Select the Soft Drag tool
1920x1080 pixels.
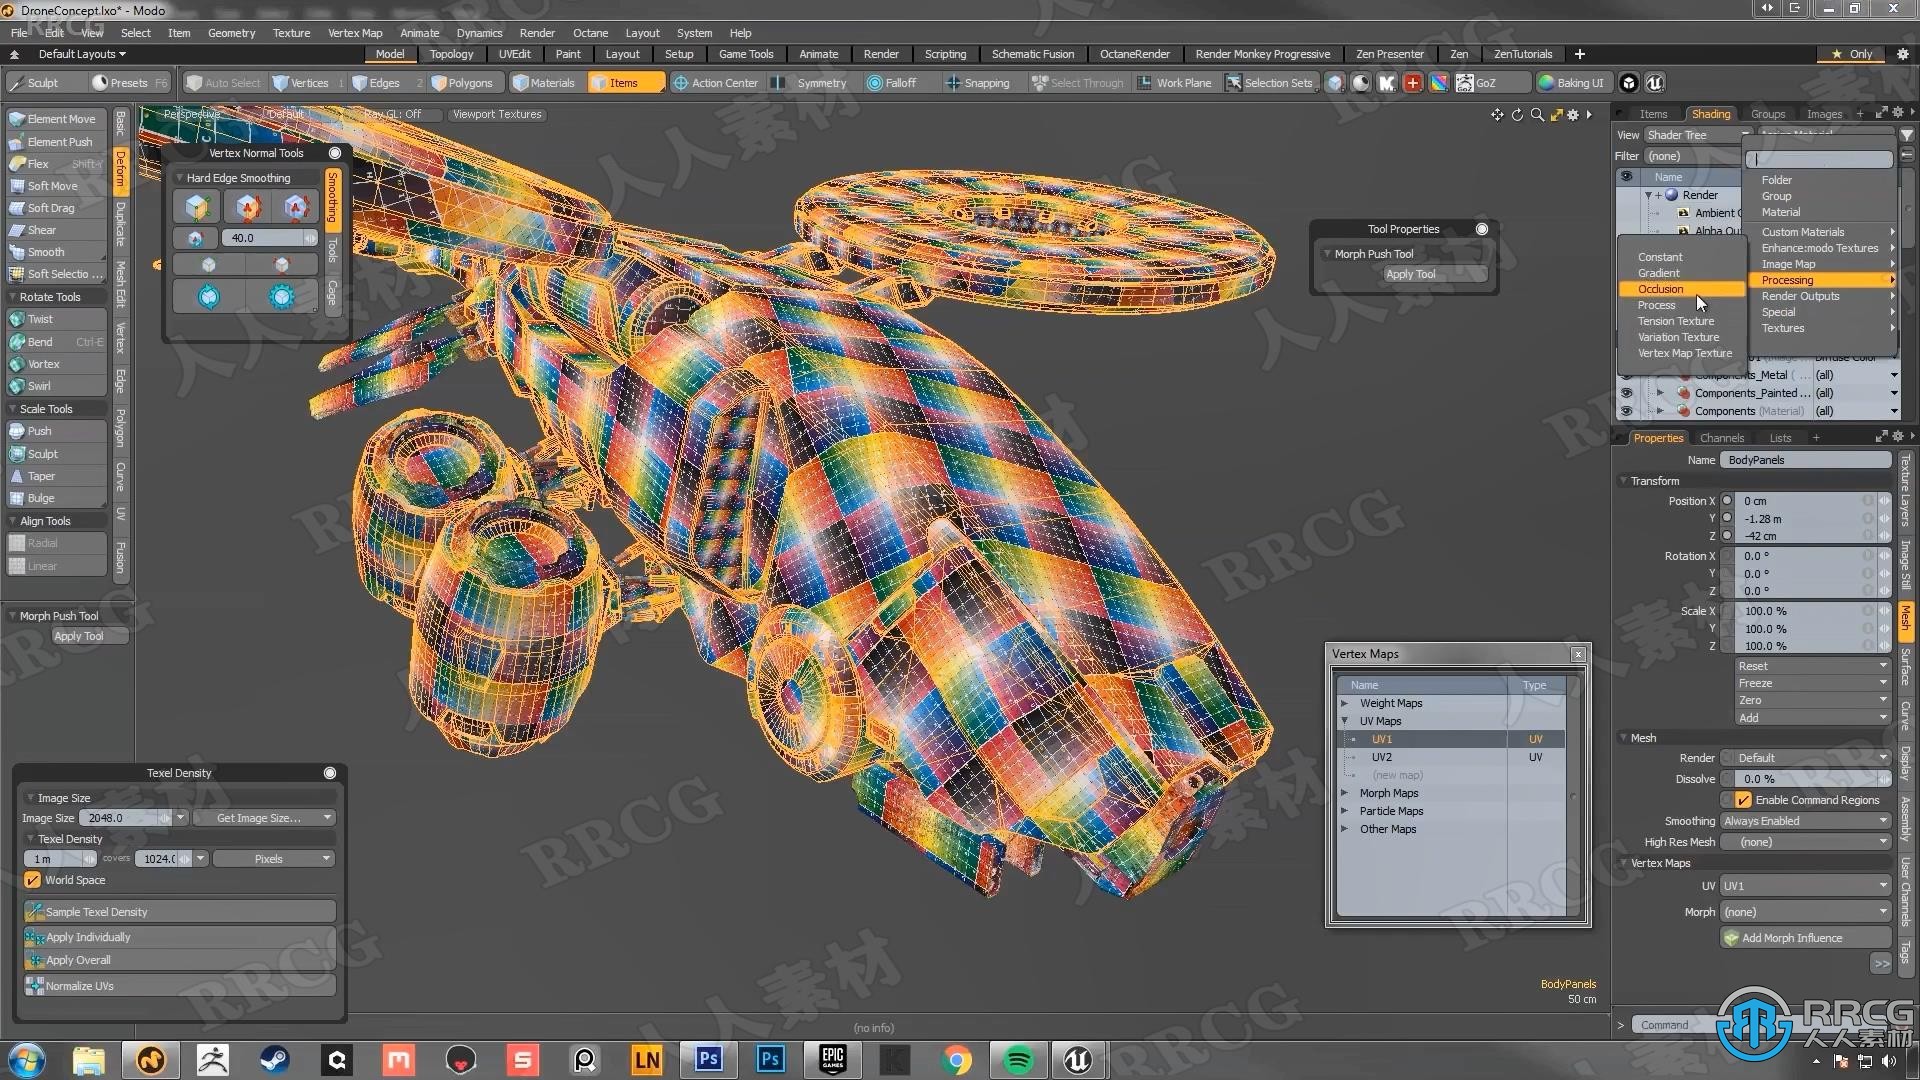56,208
